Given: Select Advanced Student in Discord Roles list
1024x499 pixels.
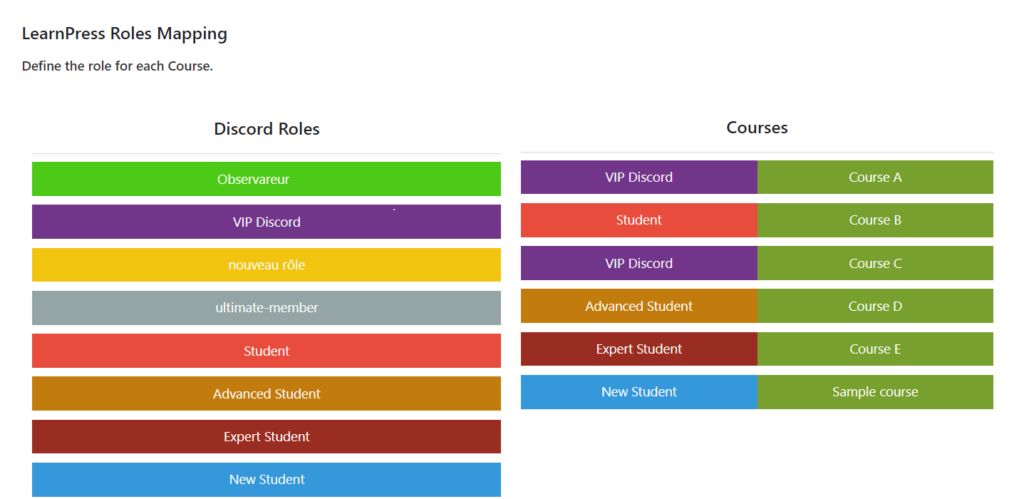Looking at the screenshot, I should [266, 394].
